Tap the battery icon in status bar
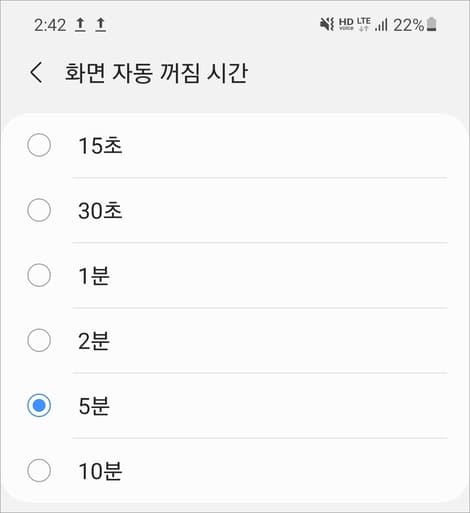Viewport: 470px width, 513px height. click(432, 24)
